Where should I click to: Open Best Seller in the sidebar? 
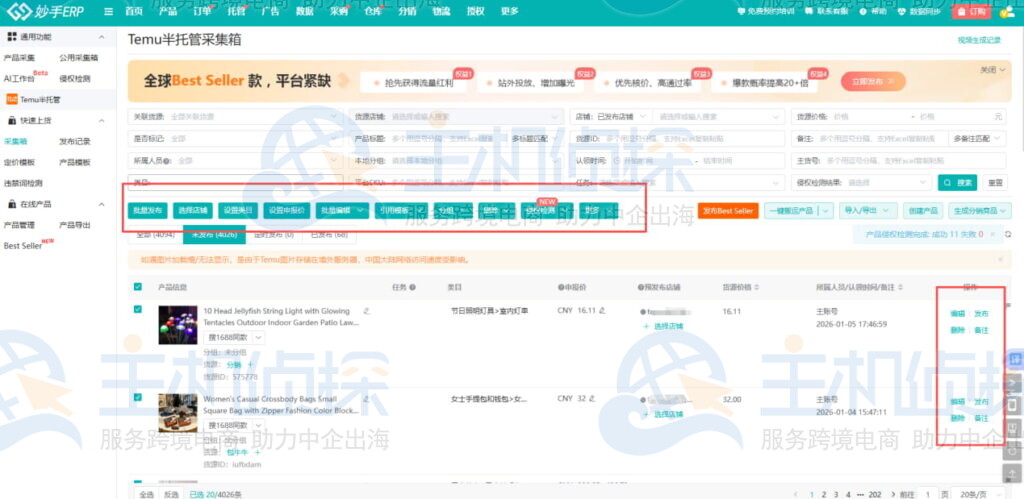point(23,246)
